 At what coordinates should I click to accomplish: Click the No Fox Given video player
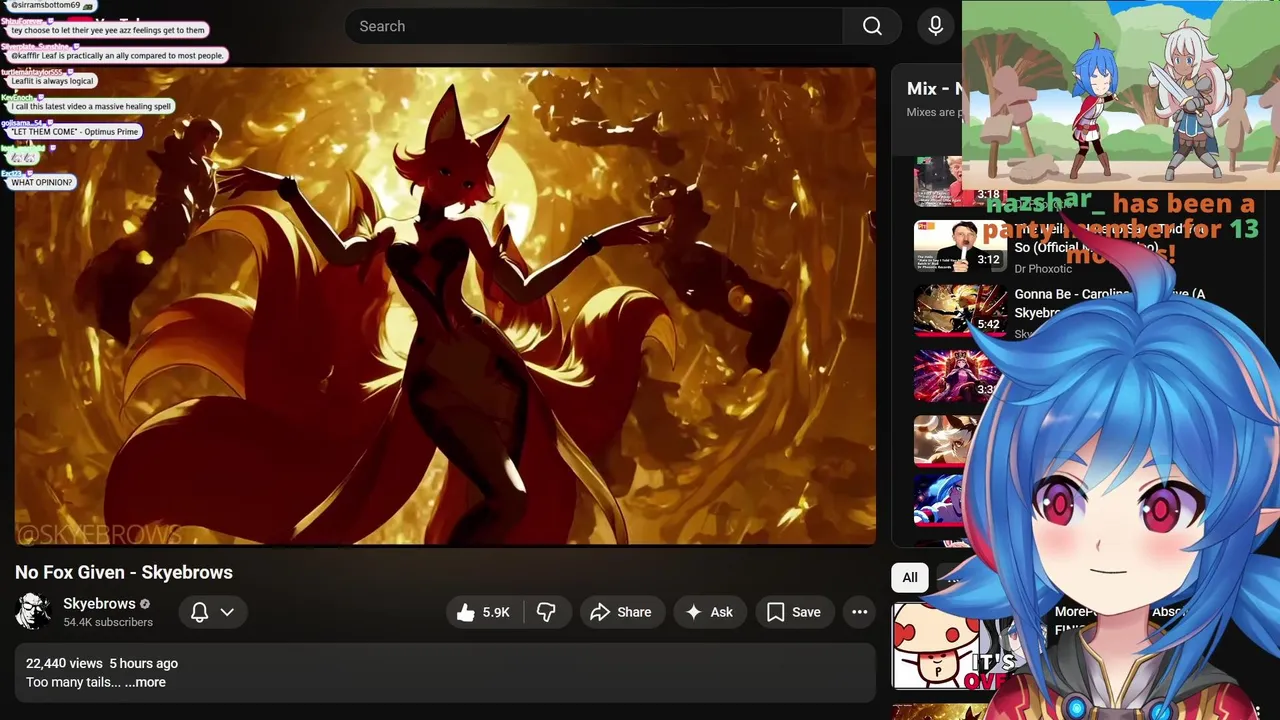(445, 306)
